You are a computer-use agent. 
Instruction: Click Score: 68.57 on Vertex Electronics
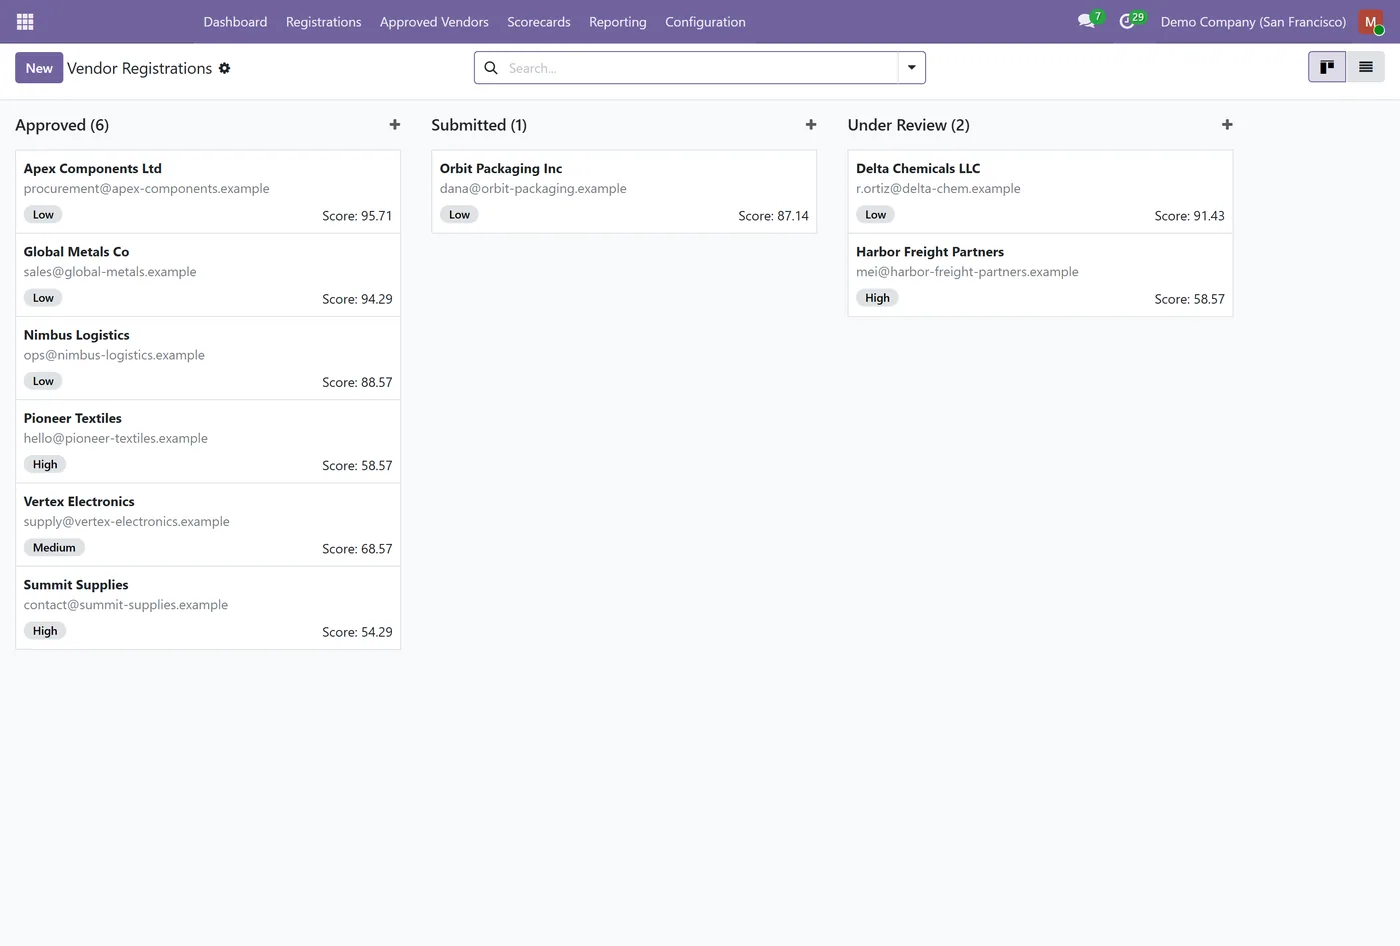[x=357, y=549]
